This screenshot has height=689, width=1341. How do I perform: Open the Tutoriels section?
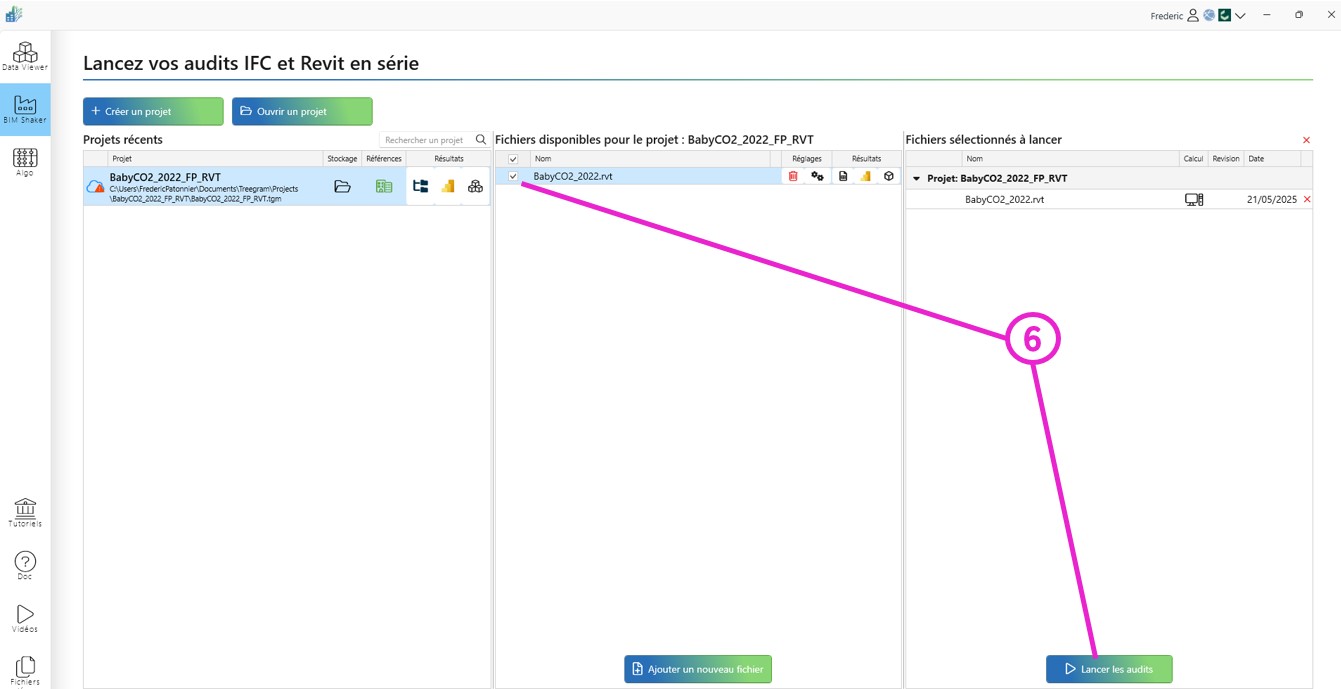click(x=25, y=512)
